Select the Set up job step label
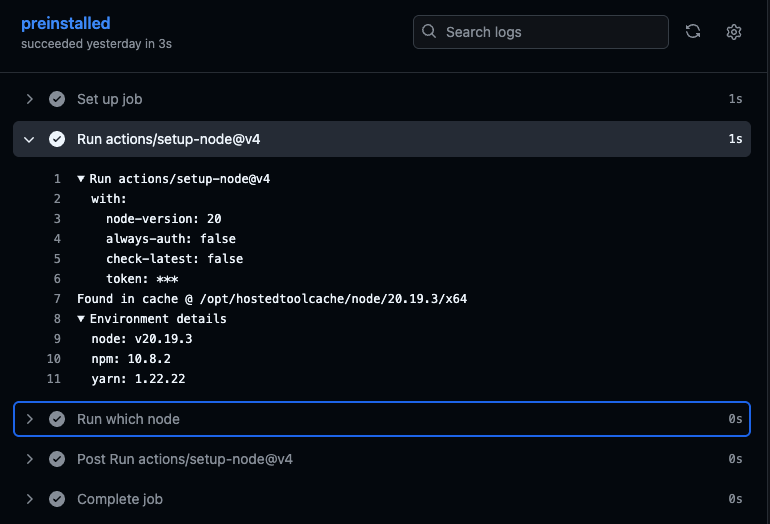770x524 pixels. (x=110, y=99)
